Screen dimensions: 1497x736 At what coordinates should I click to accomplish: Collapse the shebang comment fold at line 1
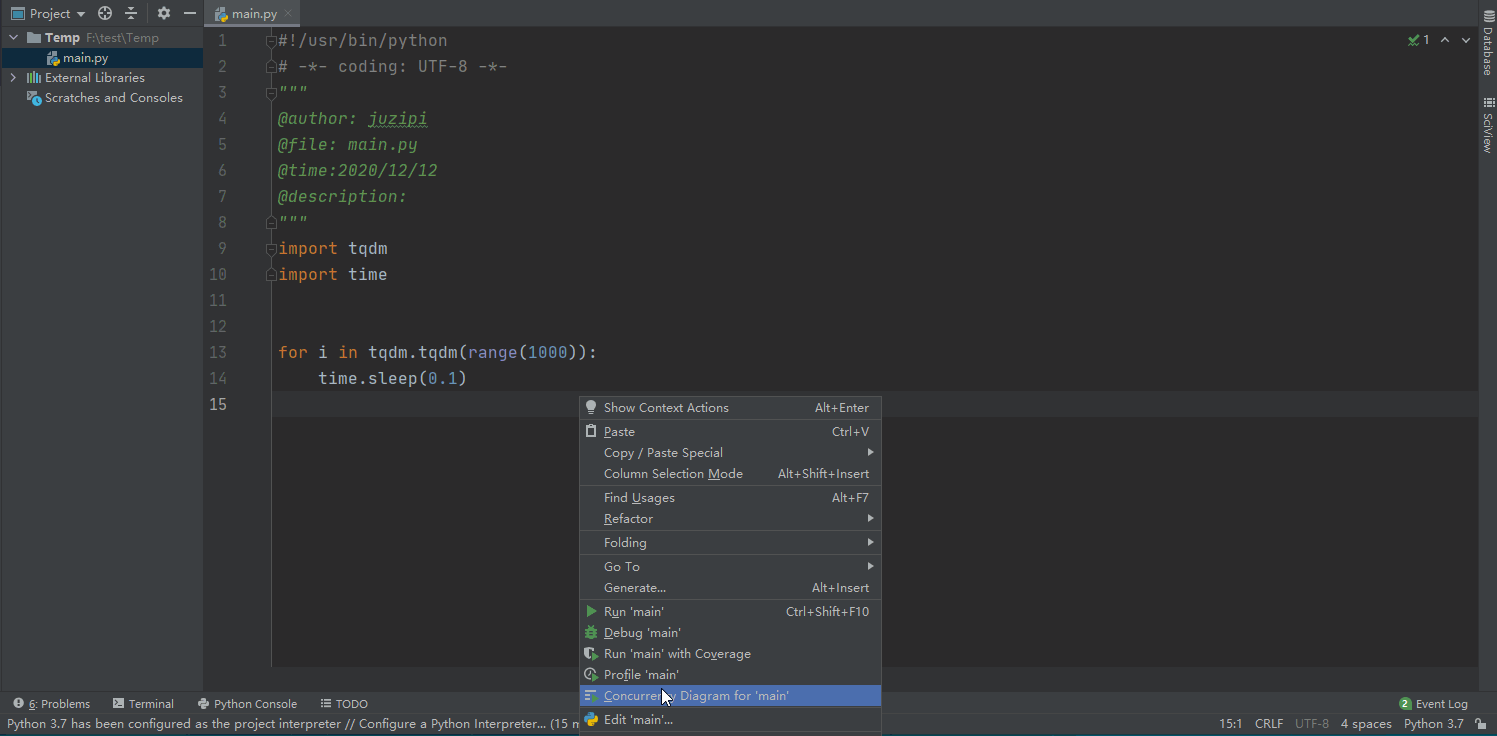(x=271, y=41)
